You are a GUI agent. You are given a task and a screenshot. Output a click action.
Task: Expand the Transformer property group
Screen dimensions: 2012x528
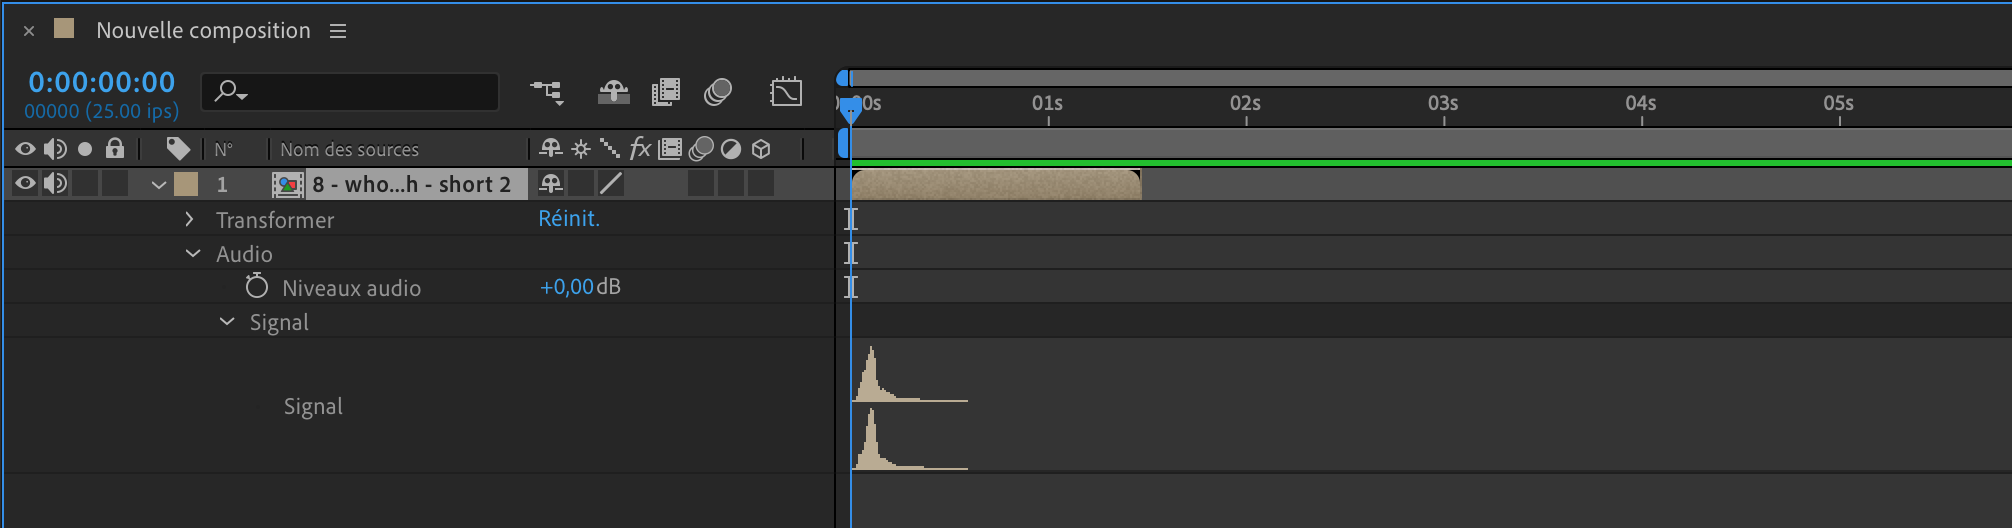coord(189,219)
